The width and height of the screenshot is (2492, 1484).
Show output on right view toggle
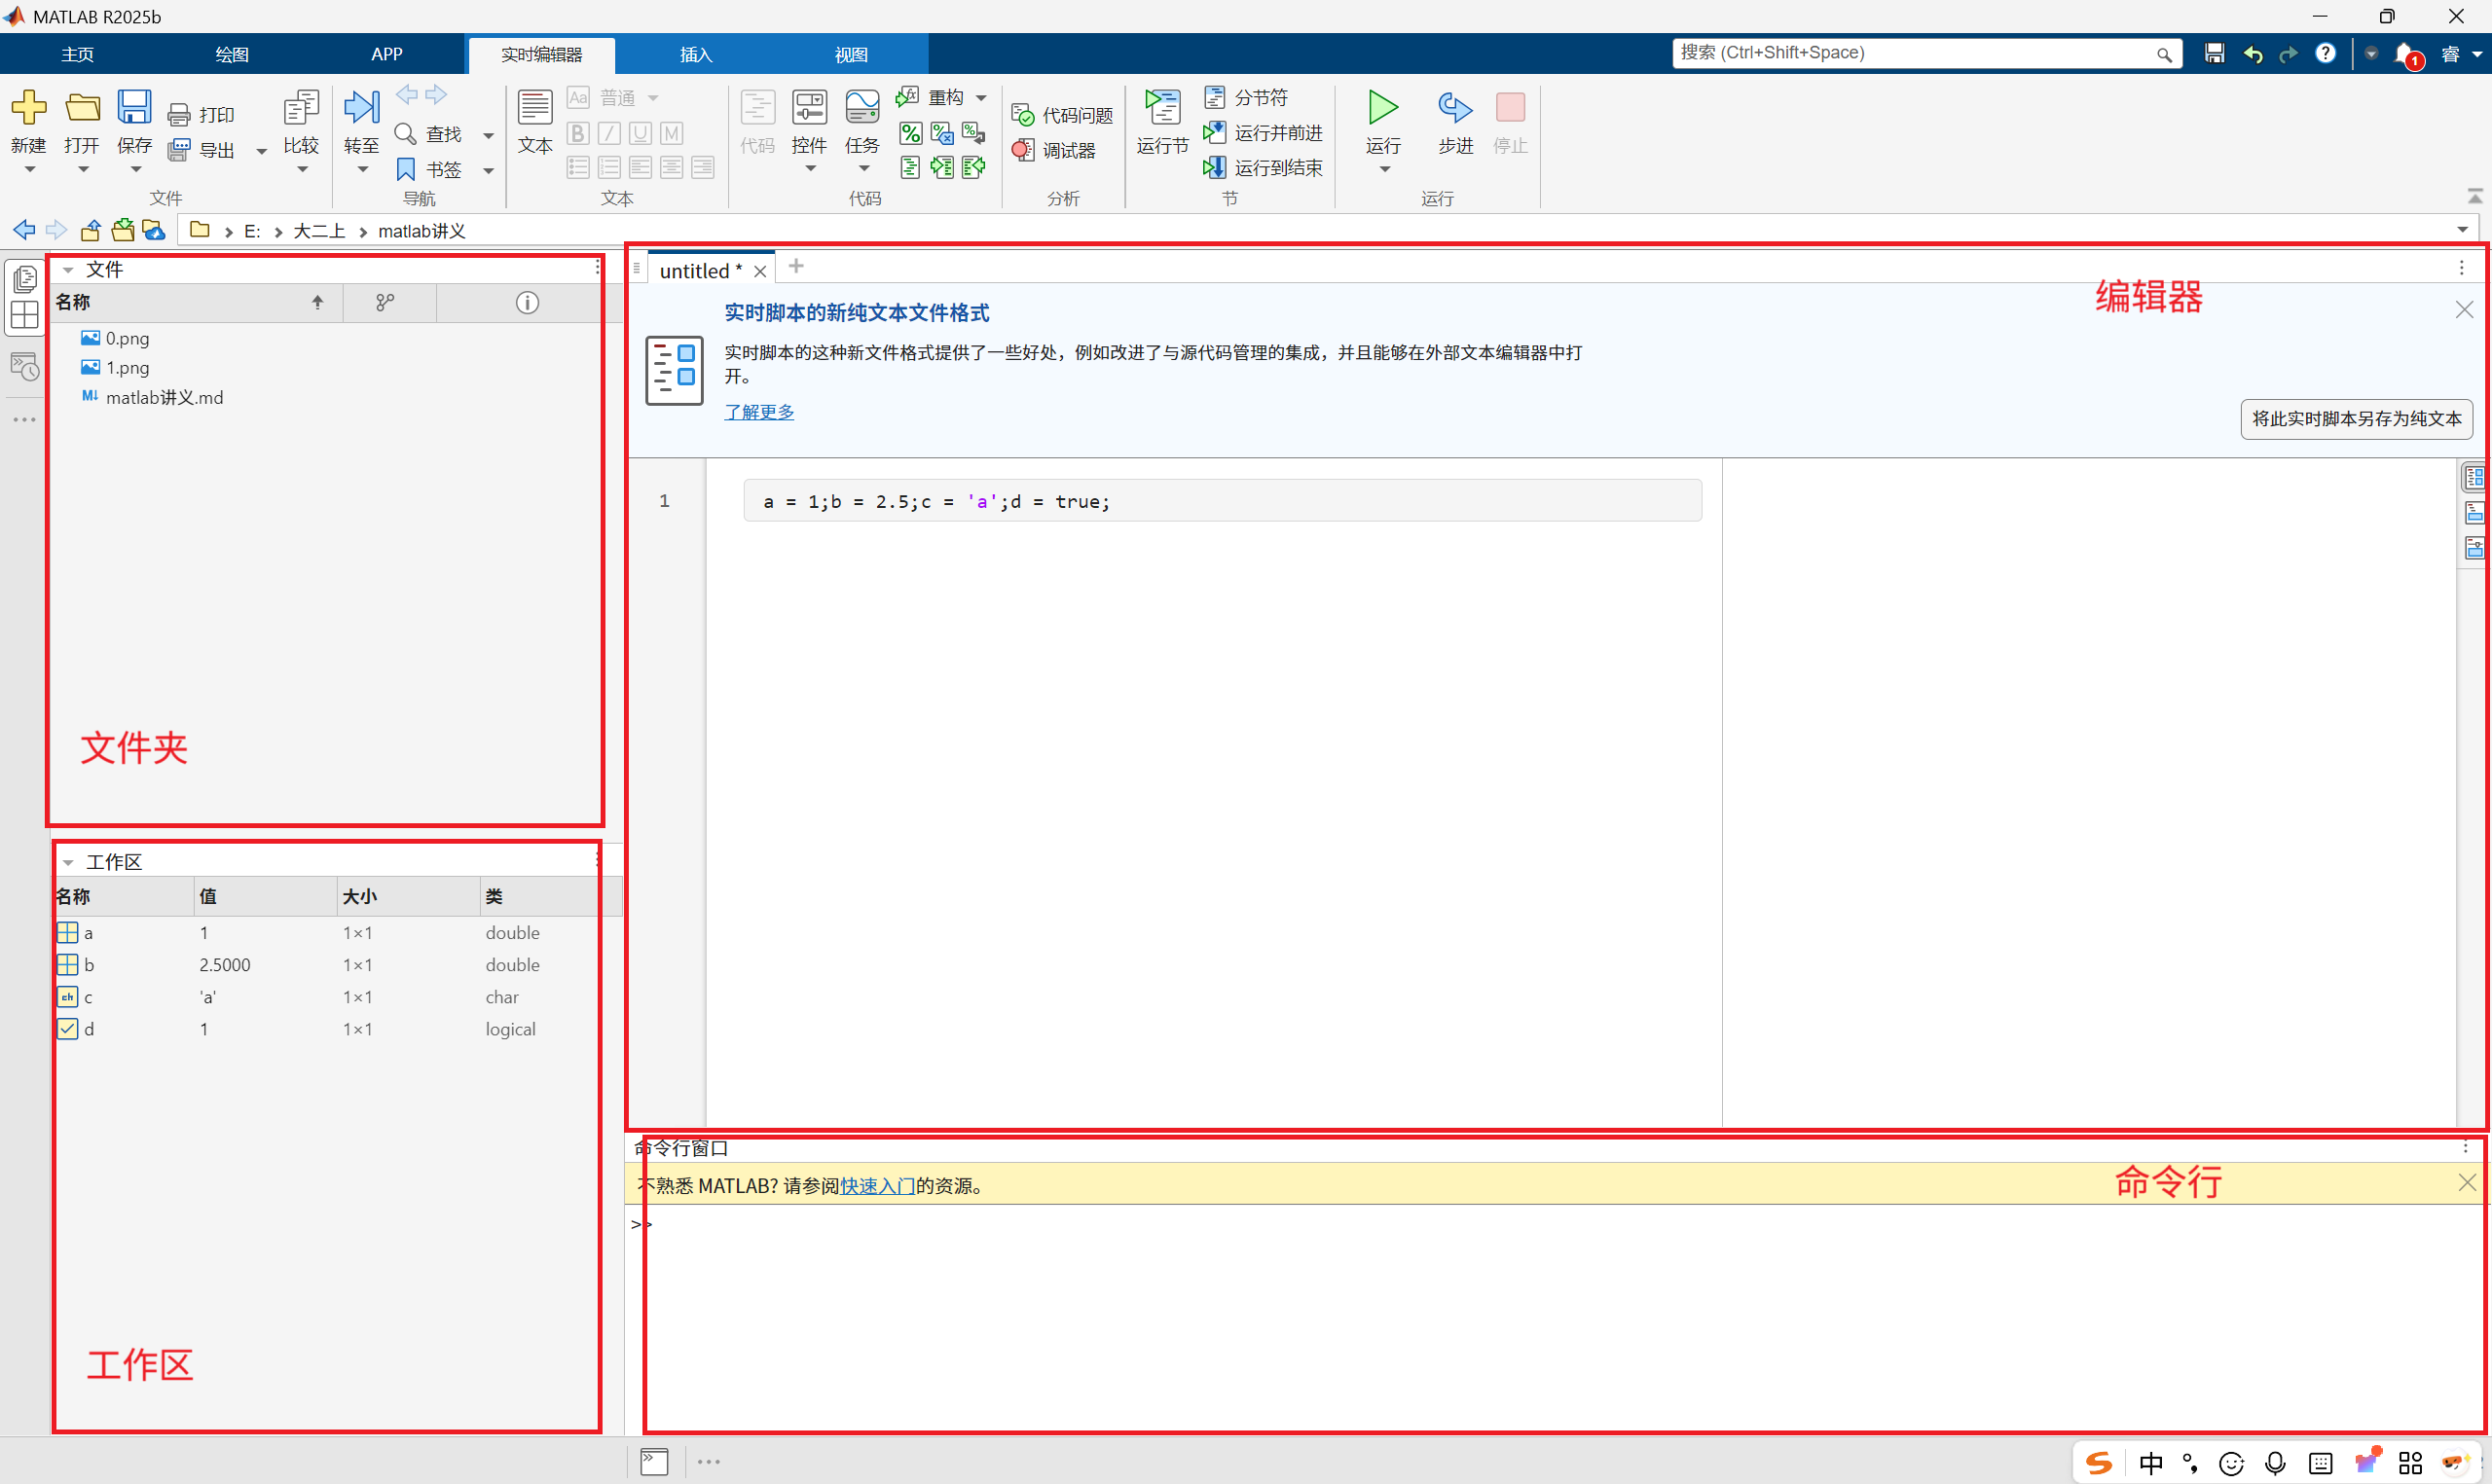tap(2474, 477)
